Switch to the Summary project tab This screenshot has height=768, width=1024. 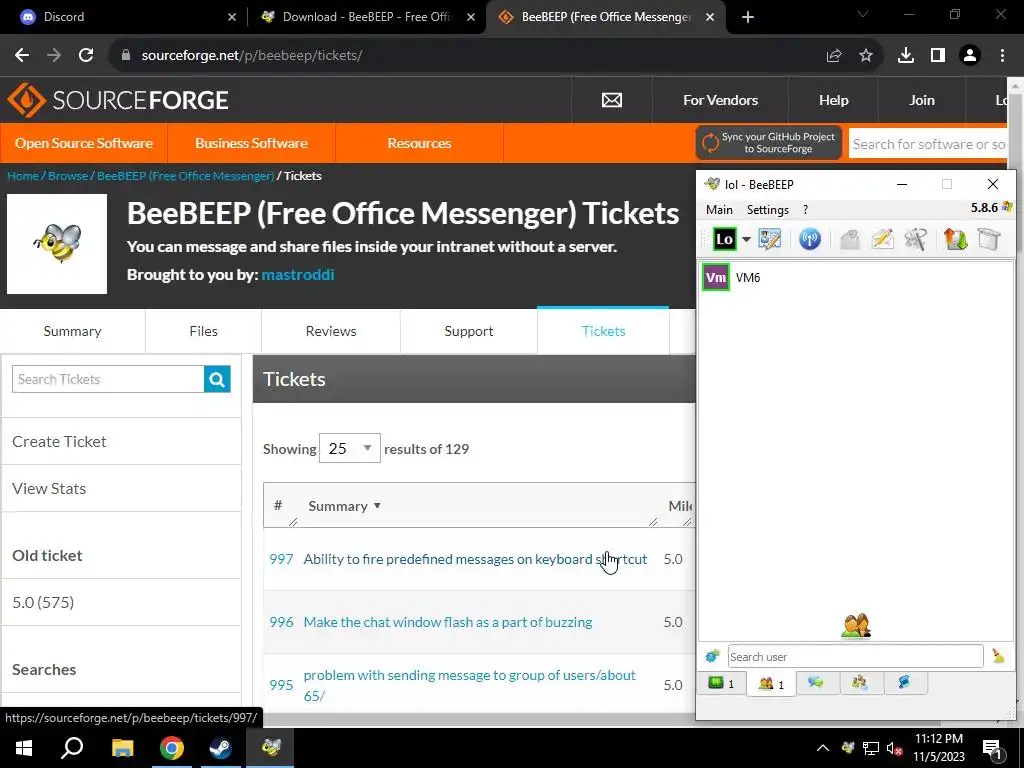[x=72, y=331]
